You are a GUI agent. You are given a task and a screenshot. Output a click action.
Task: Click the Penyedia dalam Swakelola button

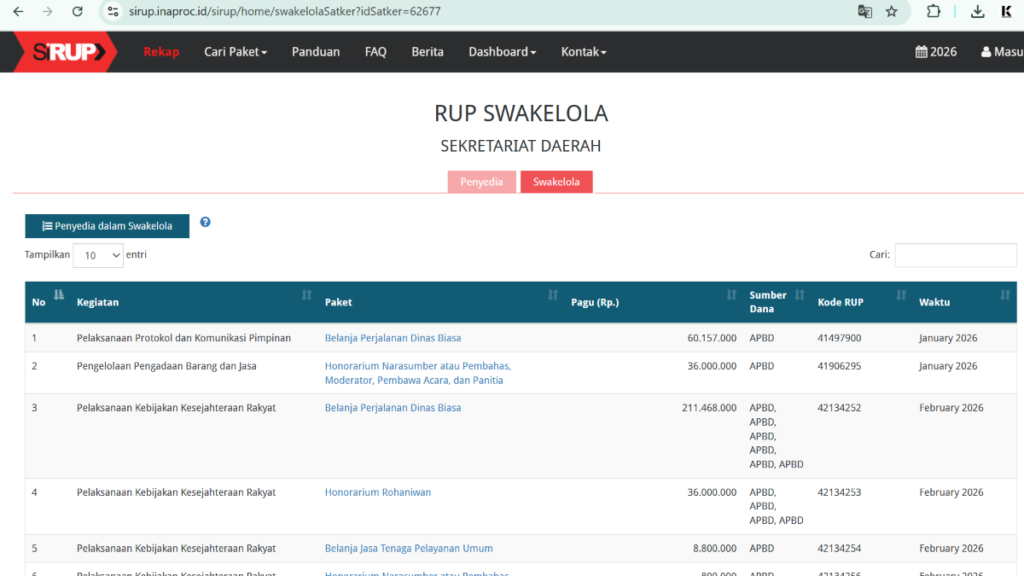[107, 226]
